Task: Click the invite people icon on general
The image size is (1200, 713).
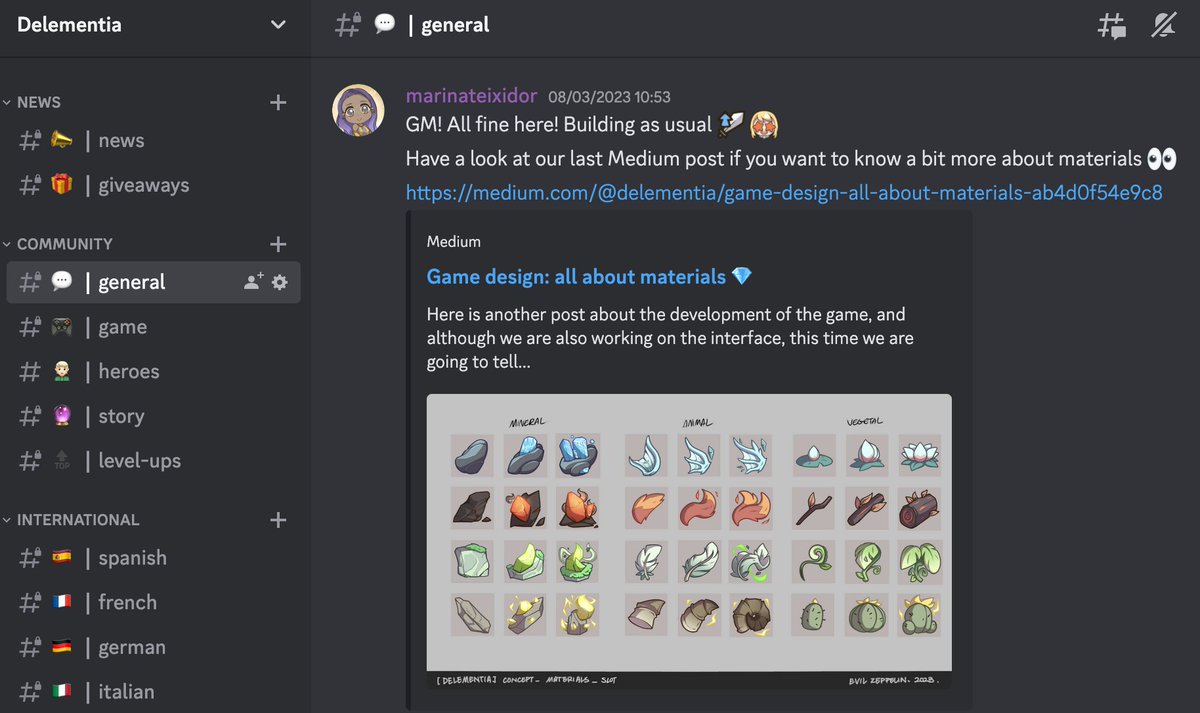Action: tap(253, 282)
